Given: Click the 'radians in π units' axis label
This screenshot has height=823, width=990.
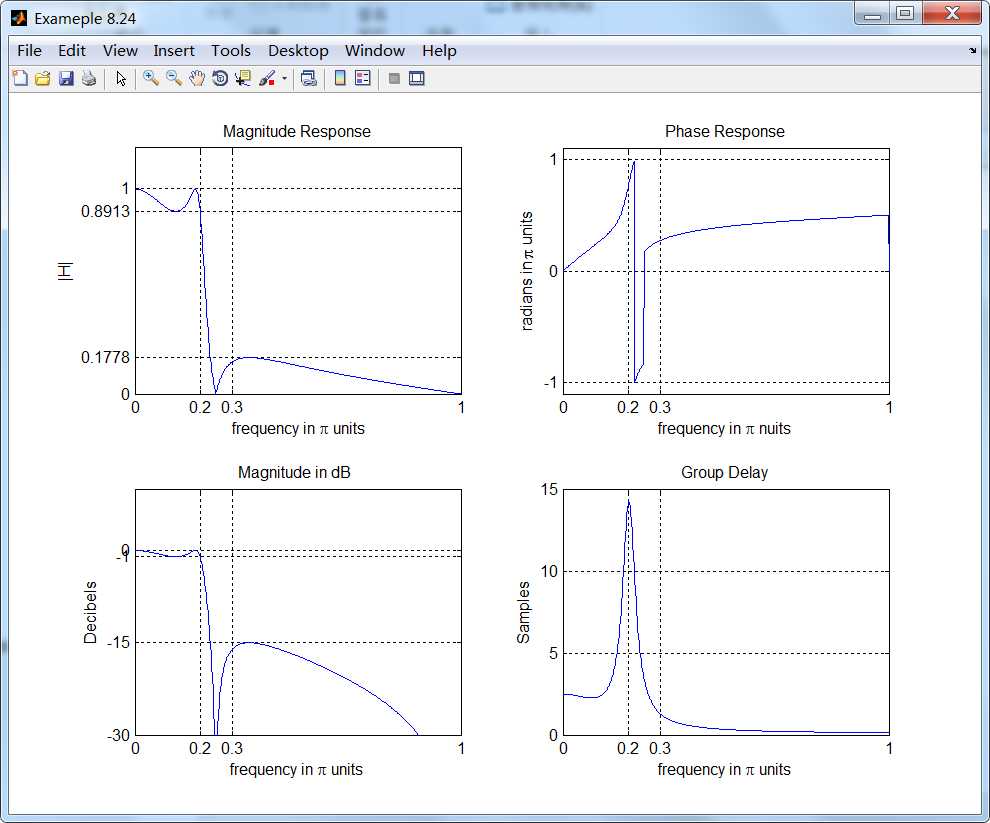Looking at the screenshot, I should [527, 271].
